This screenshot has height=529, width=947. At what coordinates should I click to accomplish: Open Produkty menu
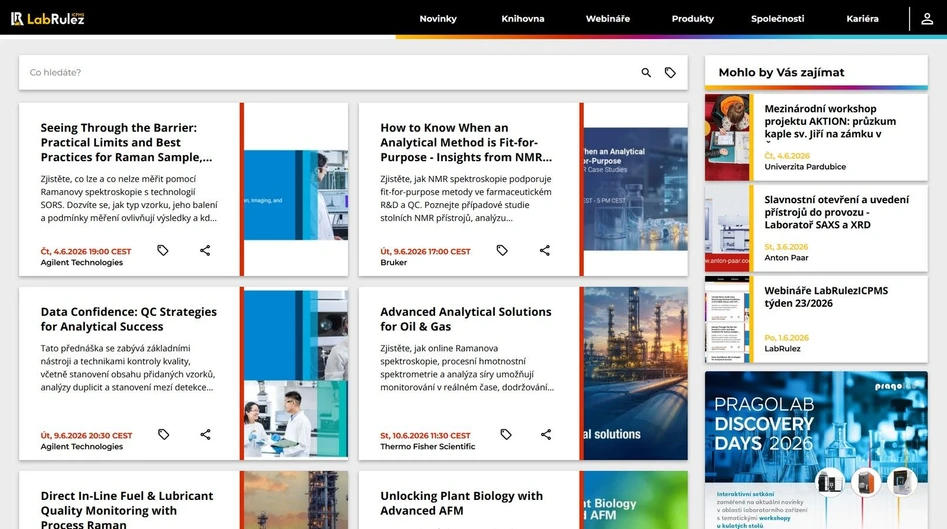point(693,19)
